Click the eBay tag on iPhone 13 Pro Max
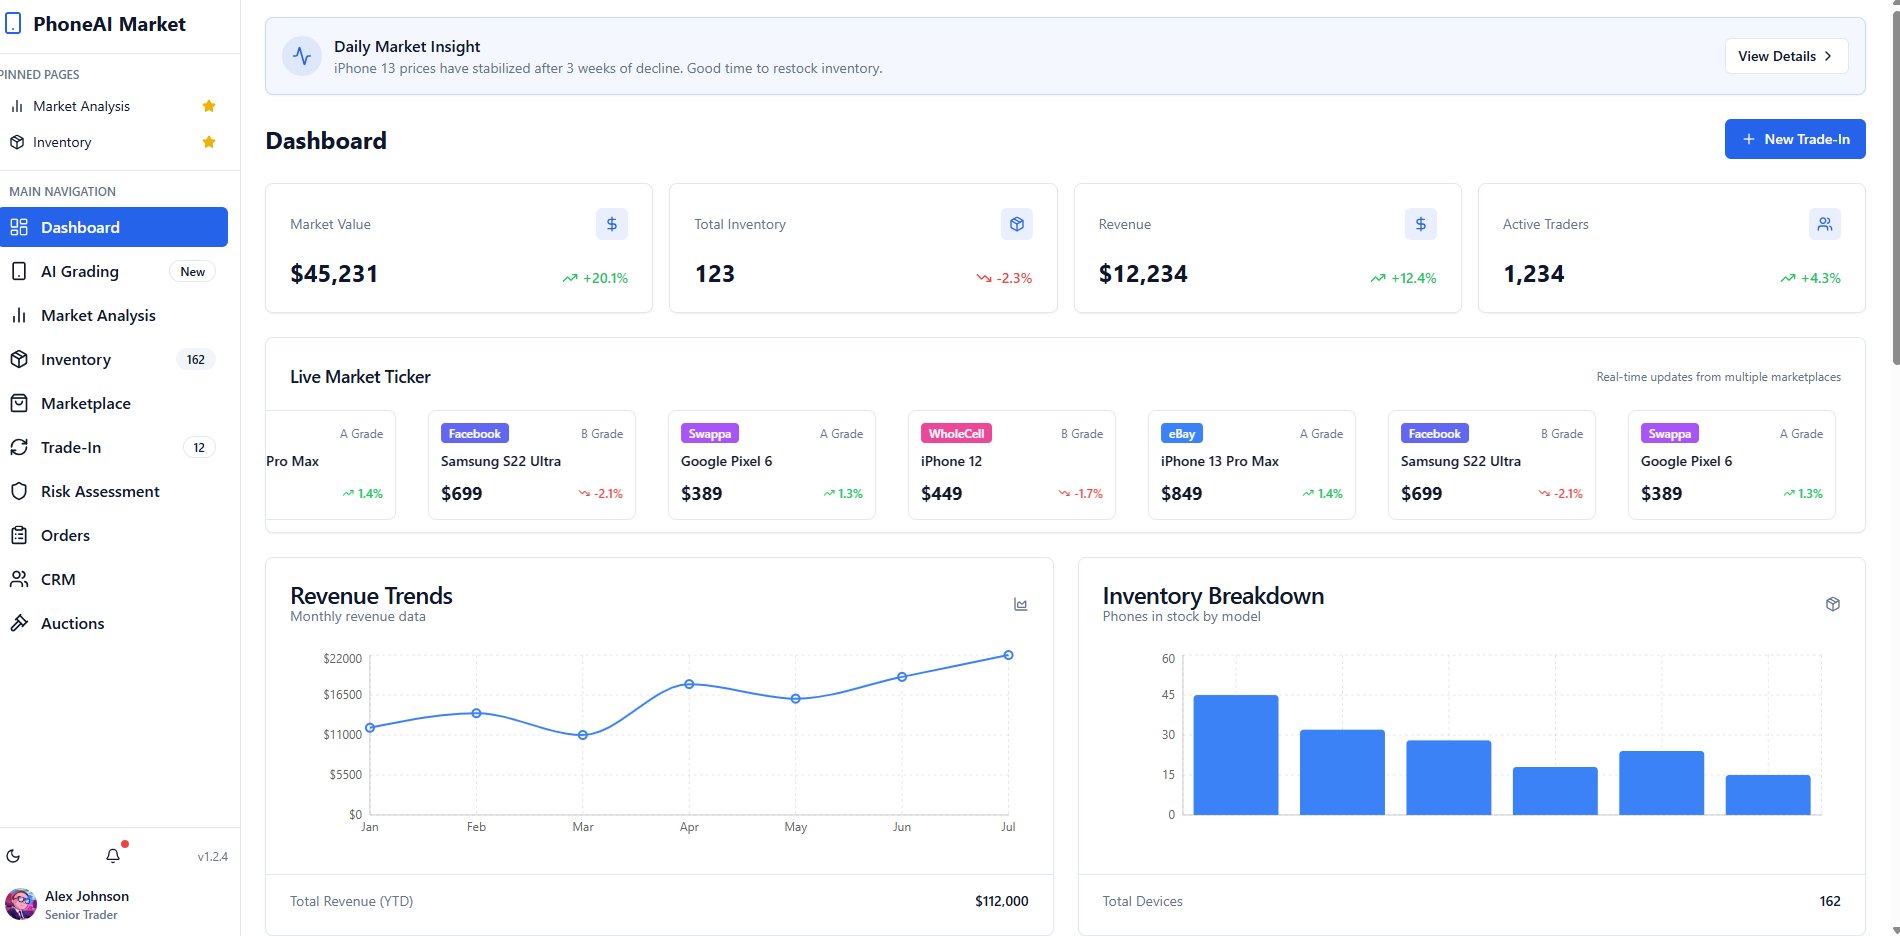1900x936 pixels. (1182, 433)
